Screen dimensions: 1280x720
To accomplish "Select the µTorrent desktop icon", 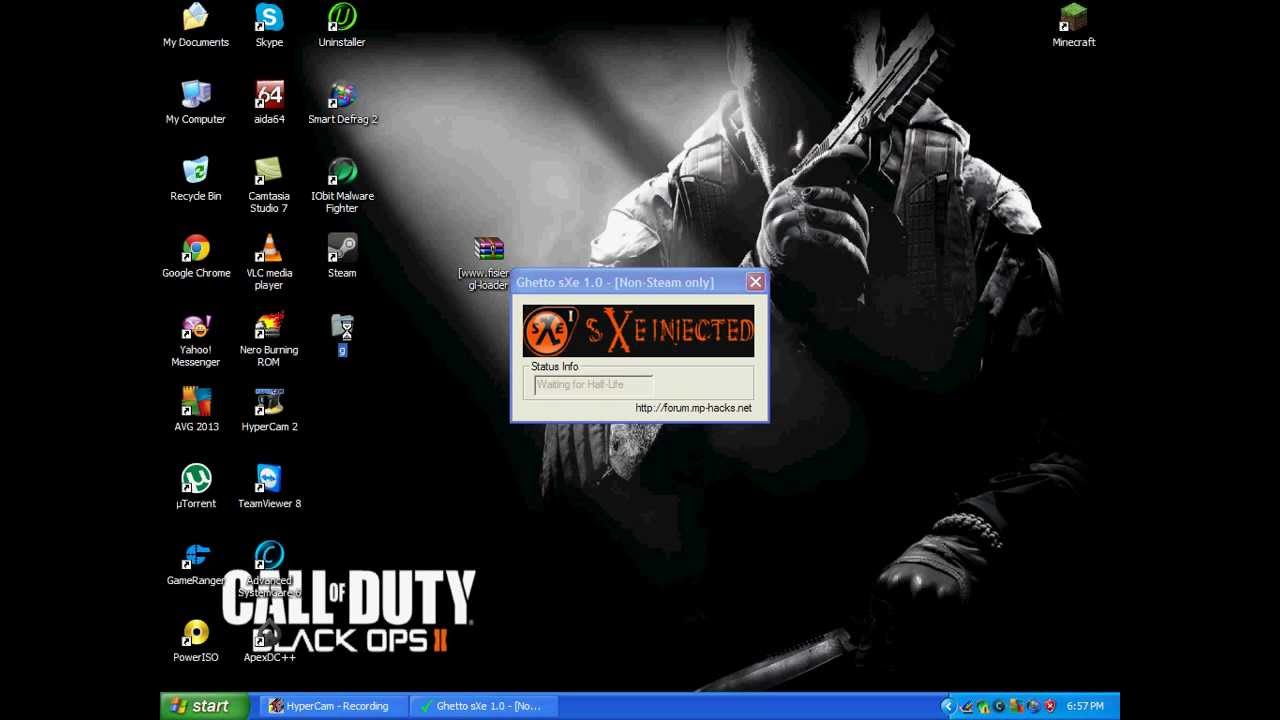I will click(196, 487).
